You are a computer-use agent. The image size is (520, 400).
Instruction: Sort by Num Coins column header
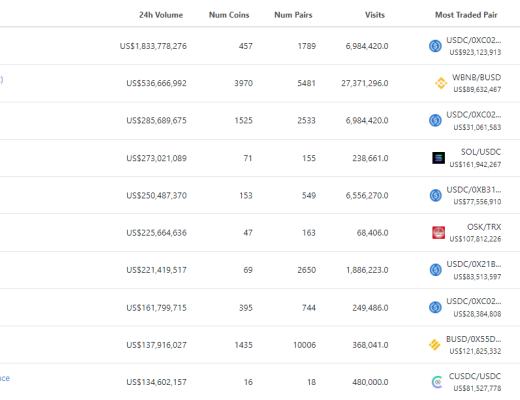[x=229, y=15]
